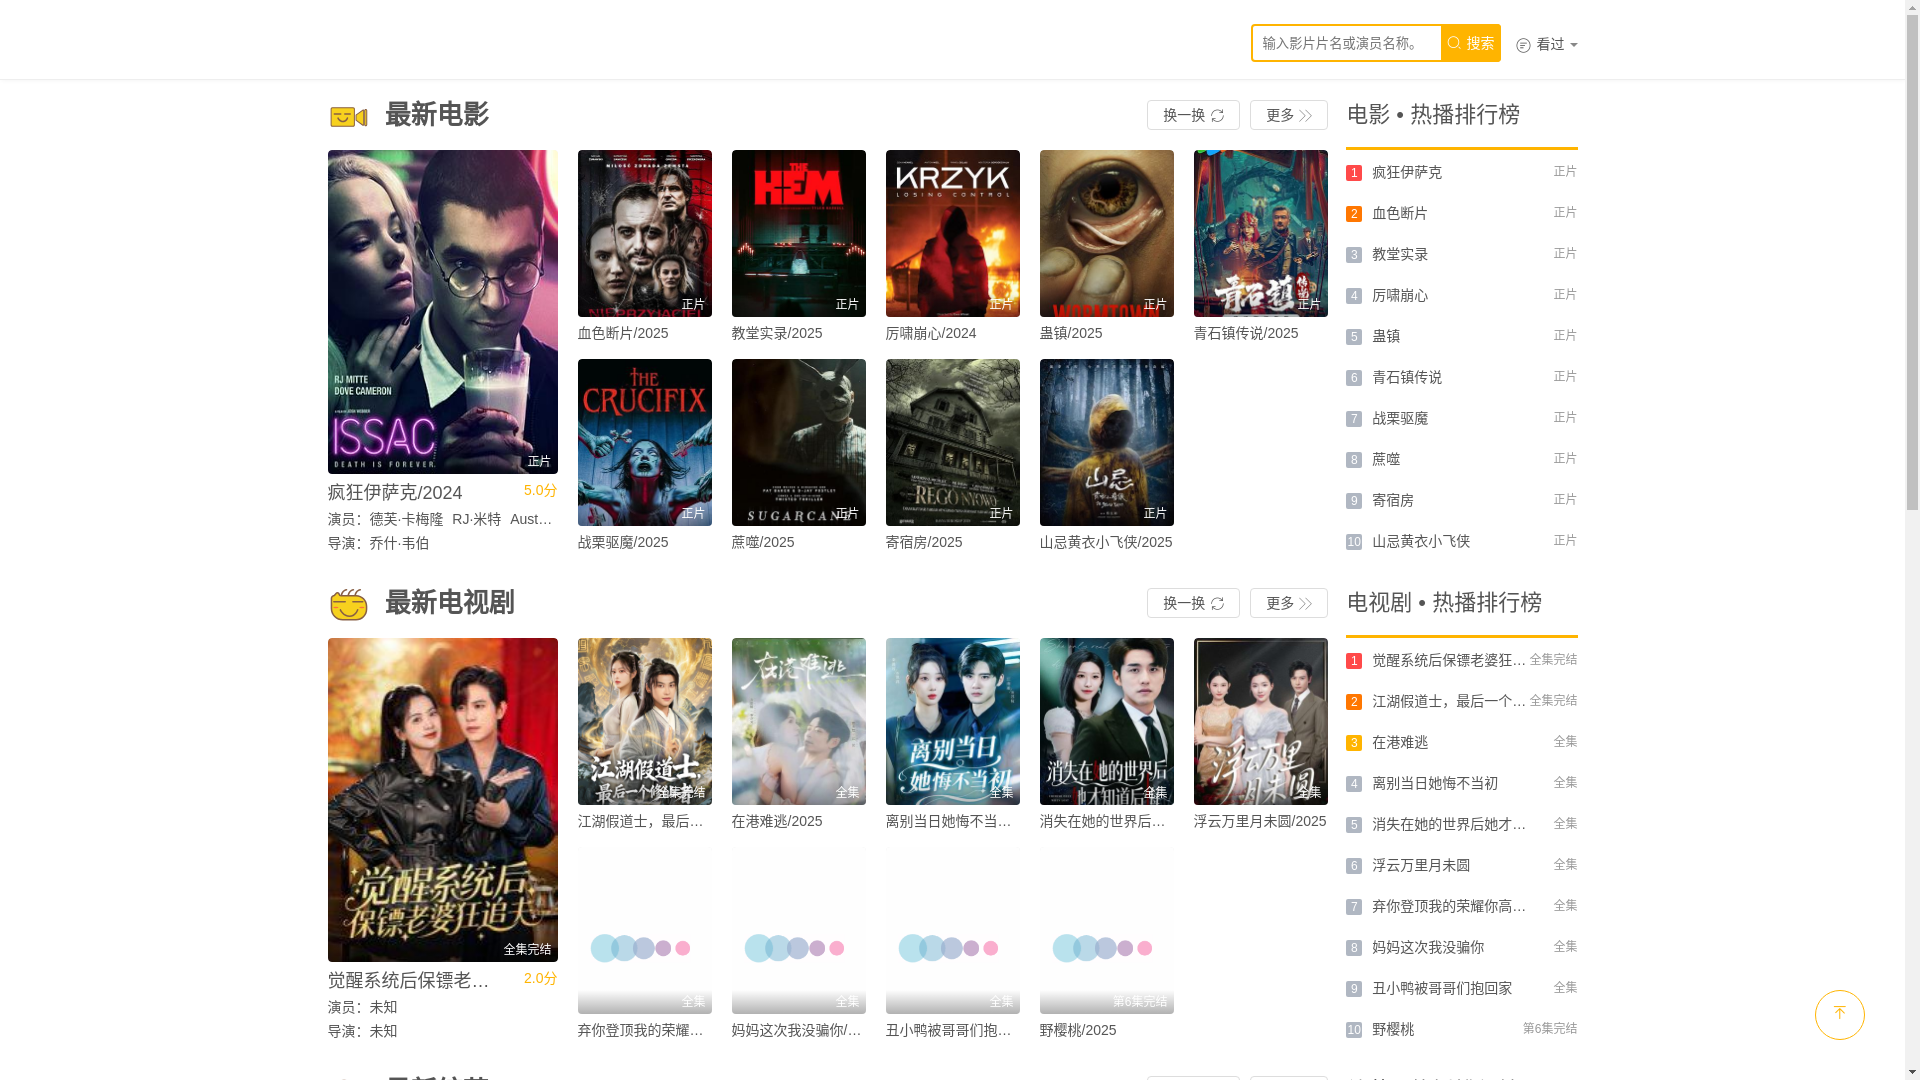Refresh movies with 换一换 button

point(1193,115)
